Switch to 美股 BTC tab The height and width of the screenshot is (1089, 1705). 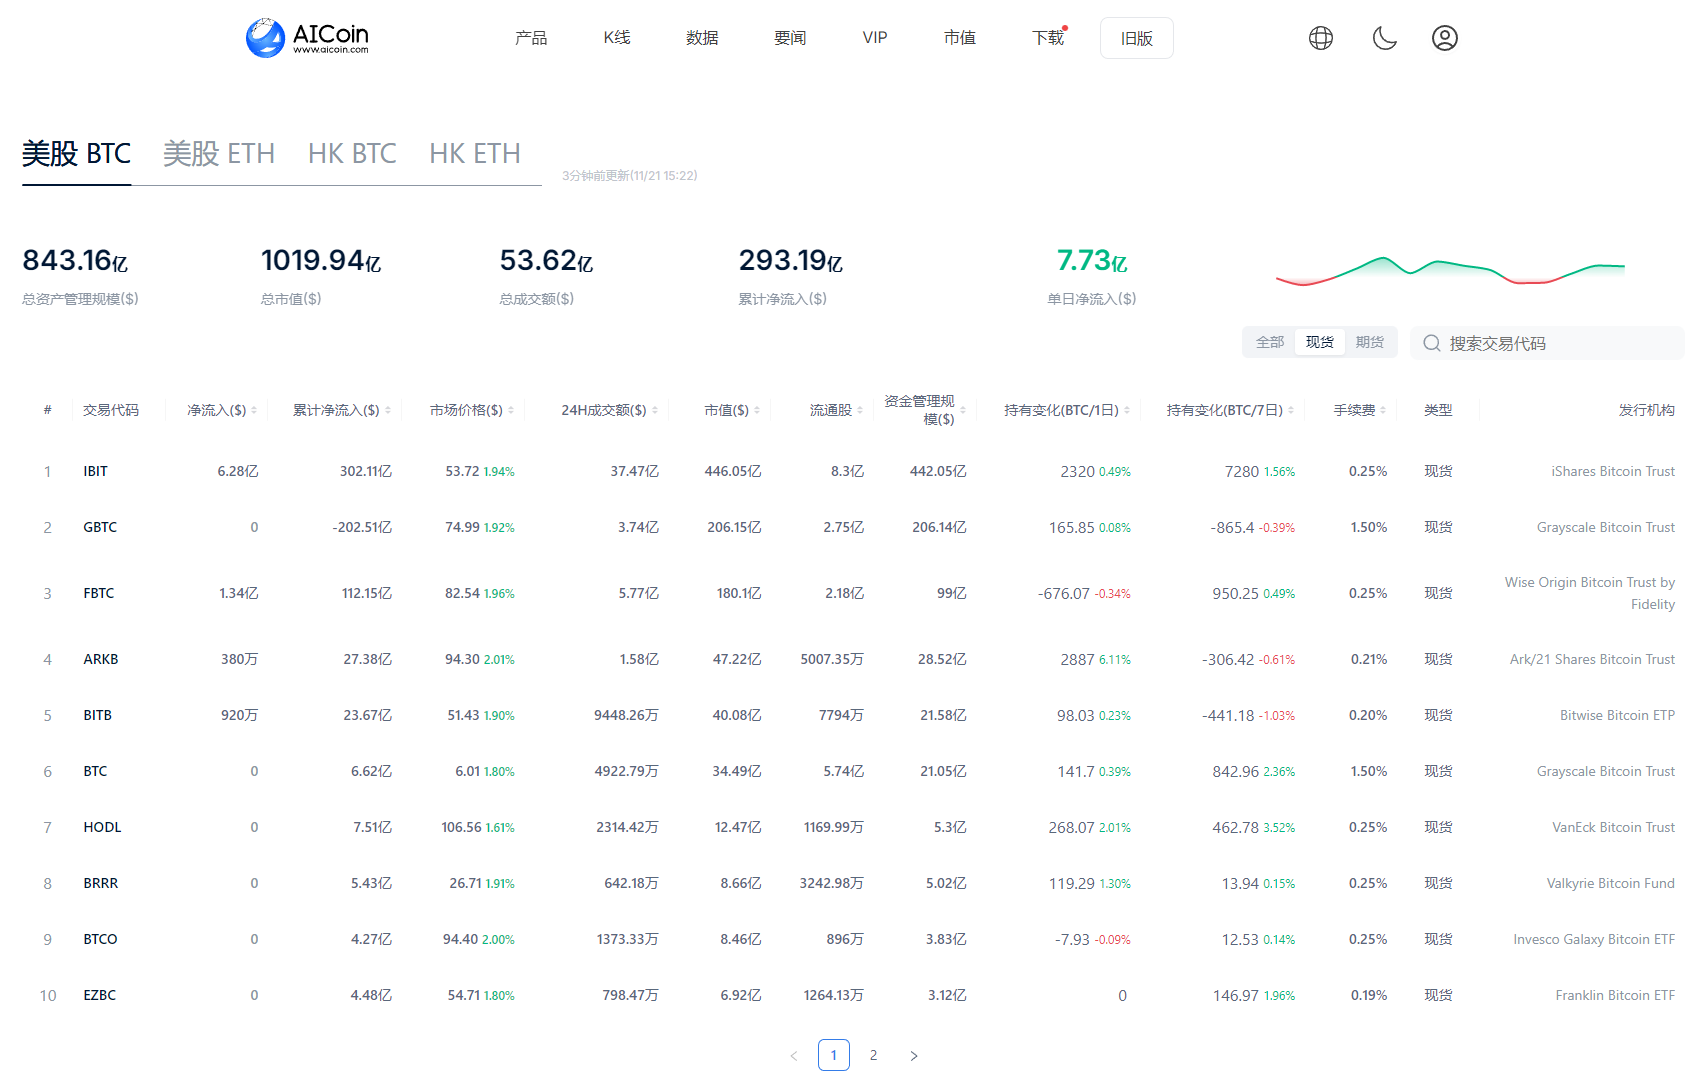coord(77,154)
